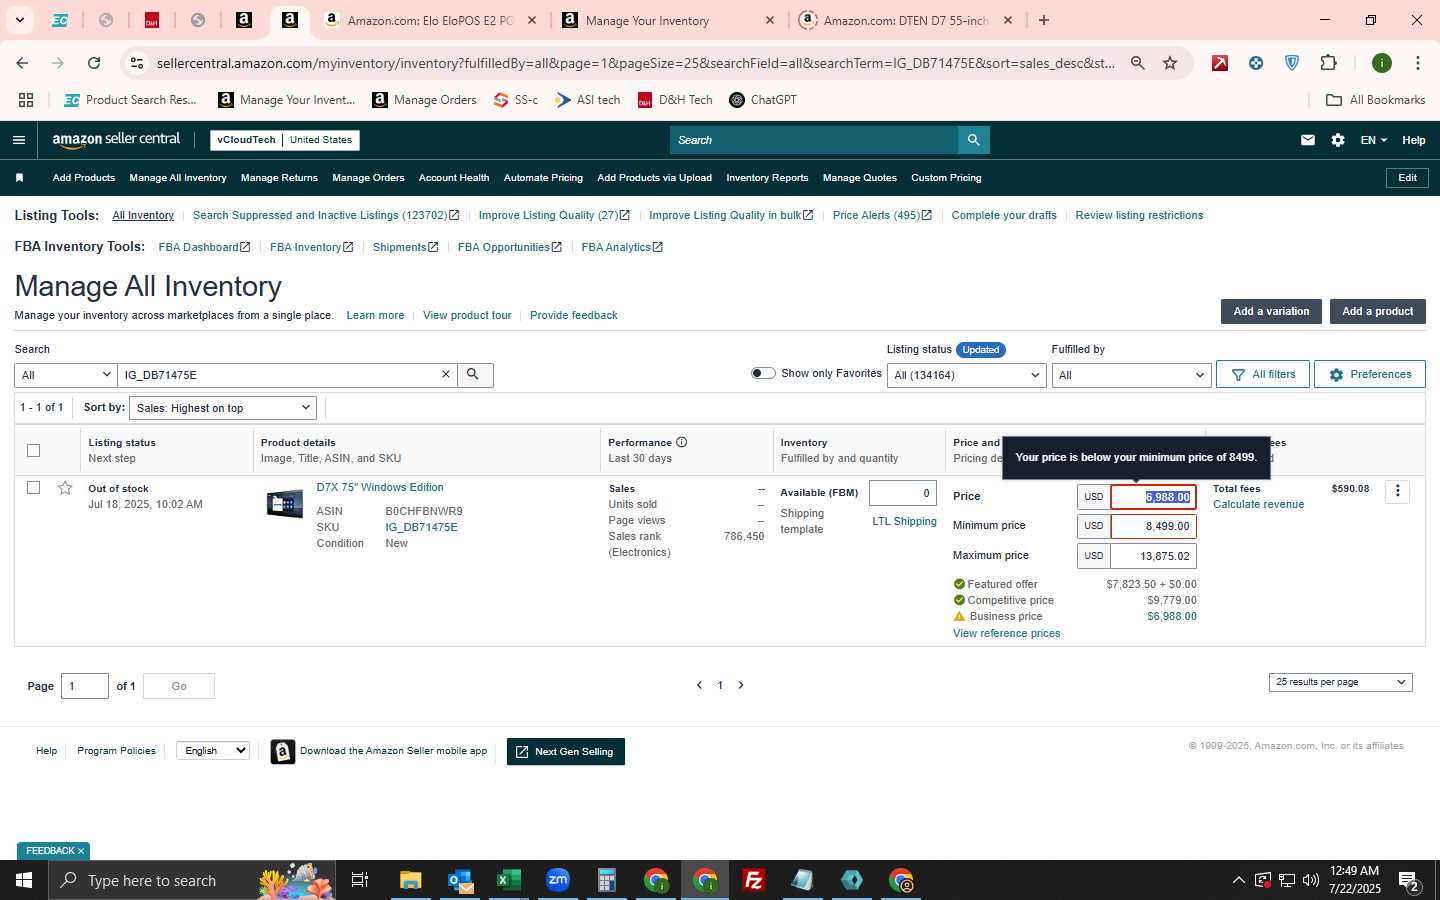The image size is (1440, 900).
Task: Open the Windows Start menu
Action: (24, 880)
